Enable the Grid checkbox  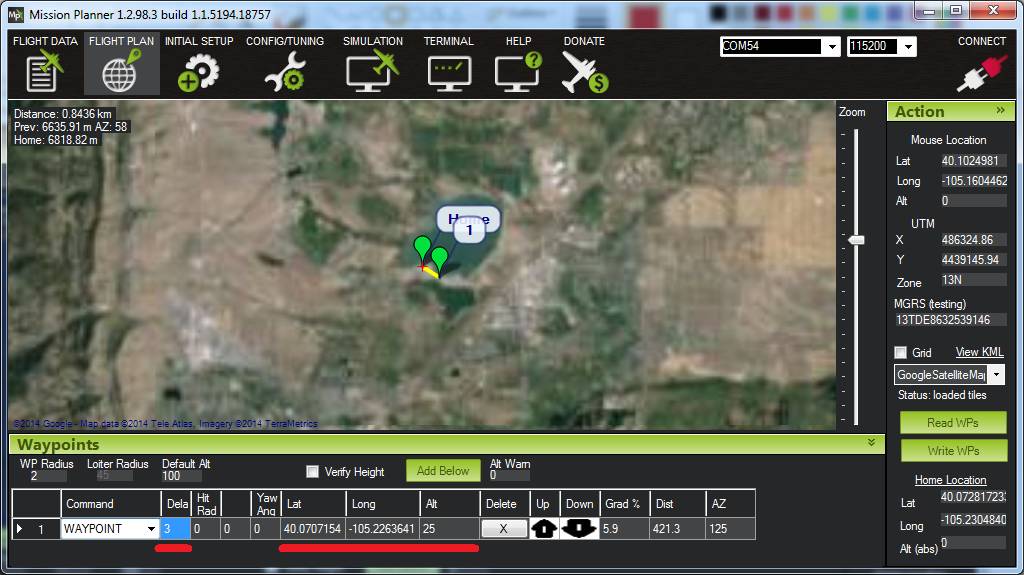[900, 353]
